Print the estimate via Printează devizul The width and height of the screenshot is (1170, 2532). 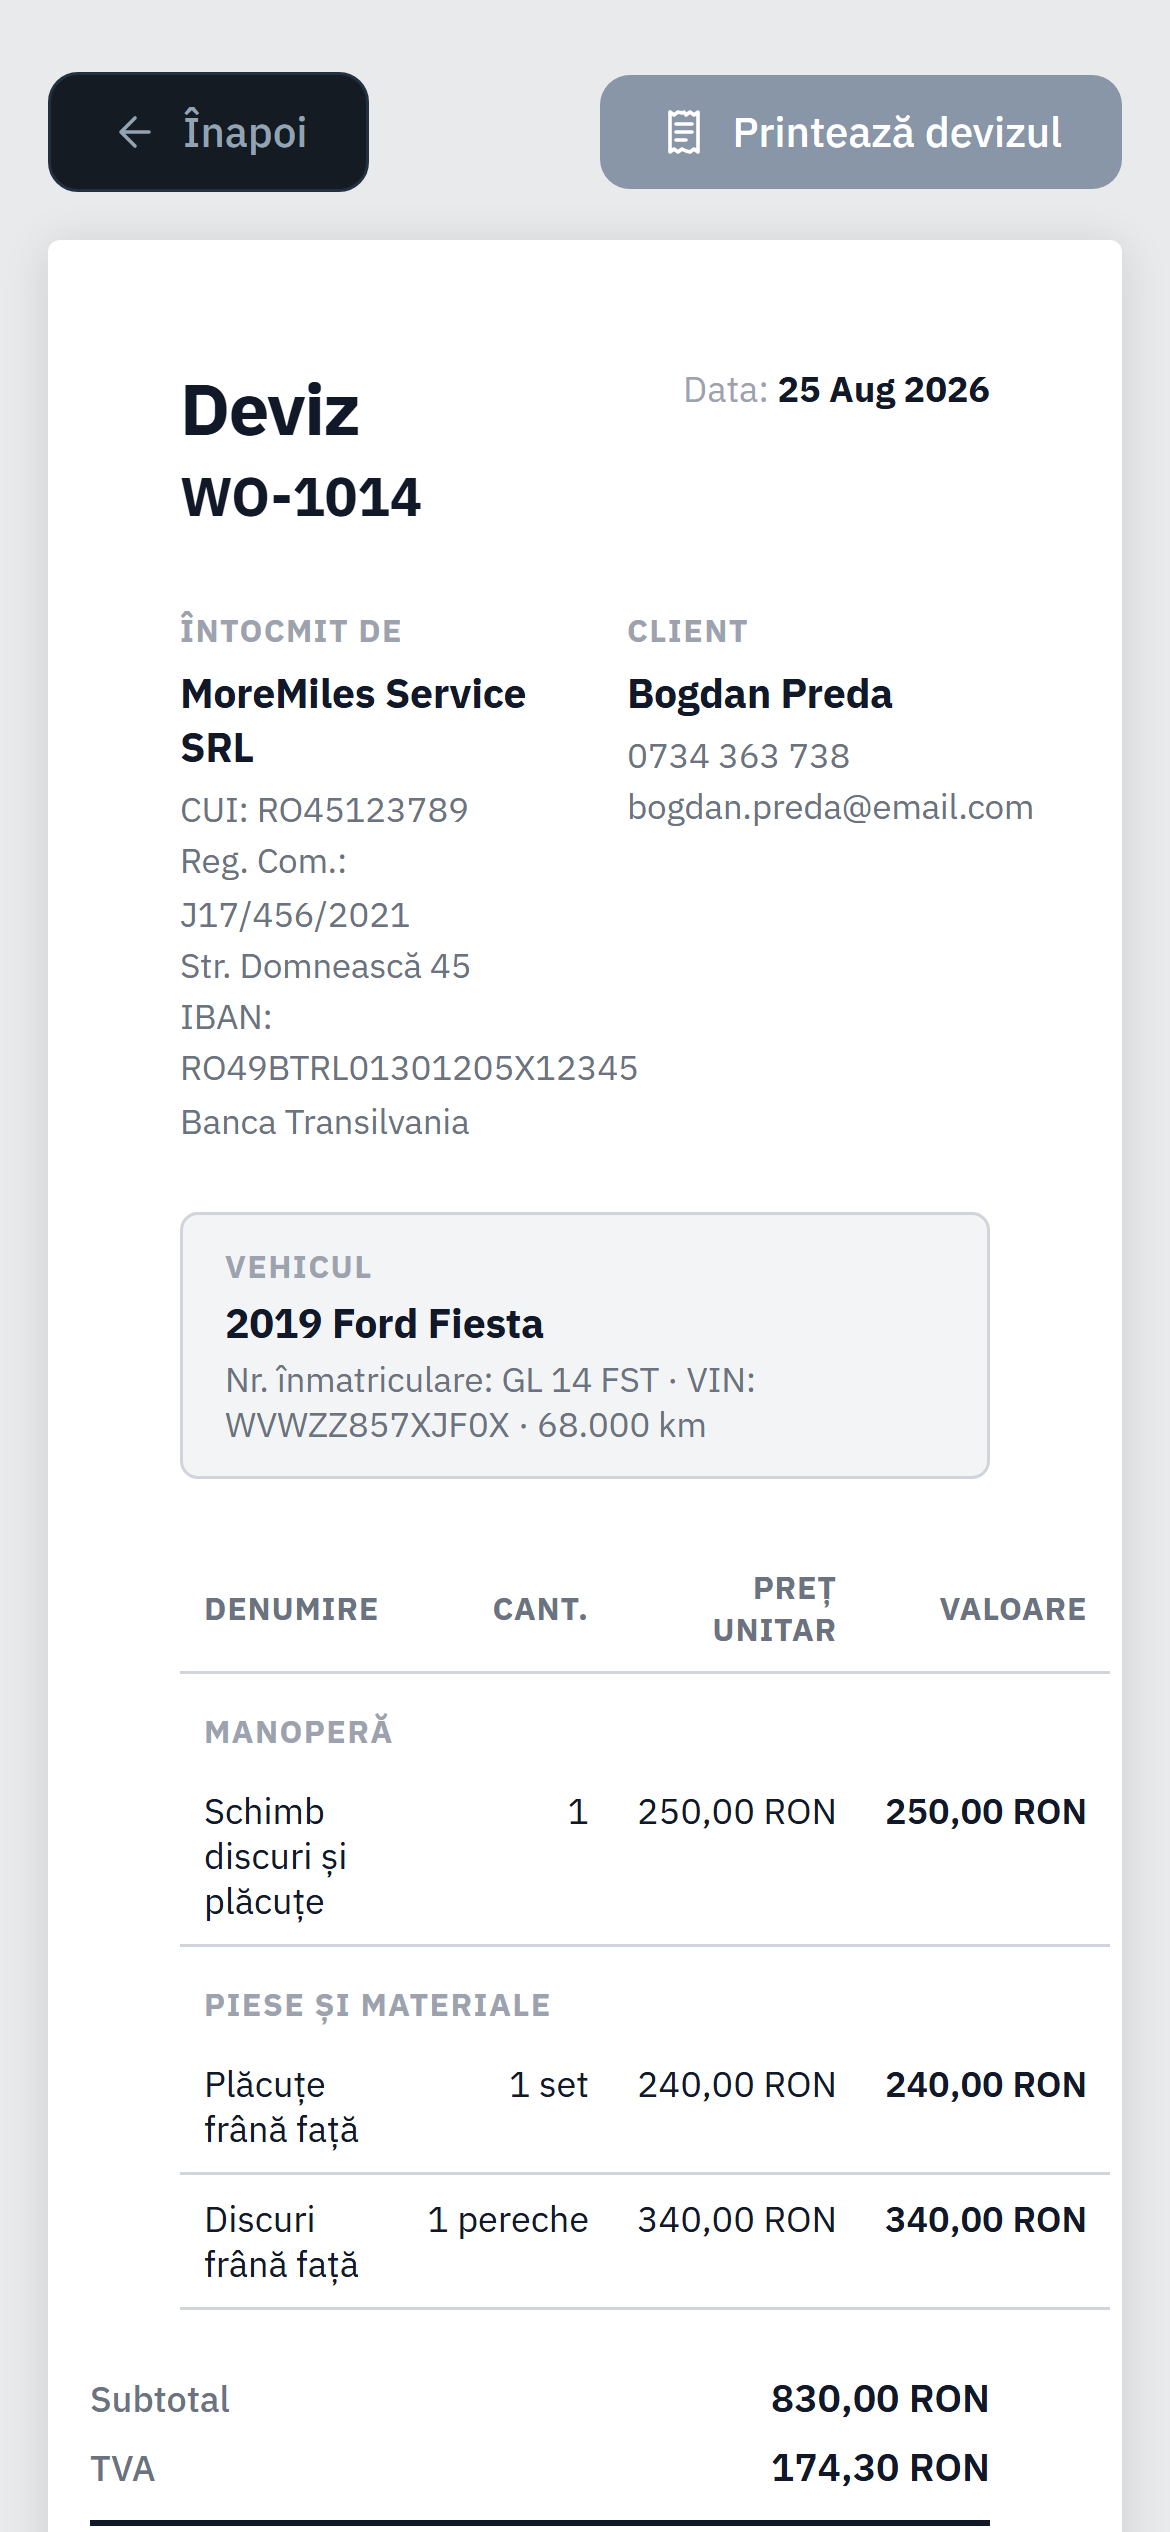point(861,132)
